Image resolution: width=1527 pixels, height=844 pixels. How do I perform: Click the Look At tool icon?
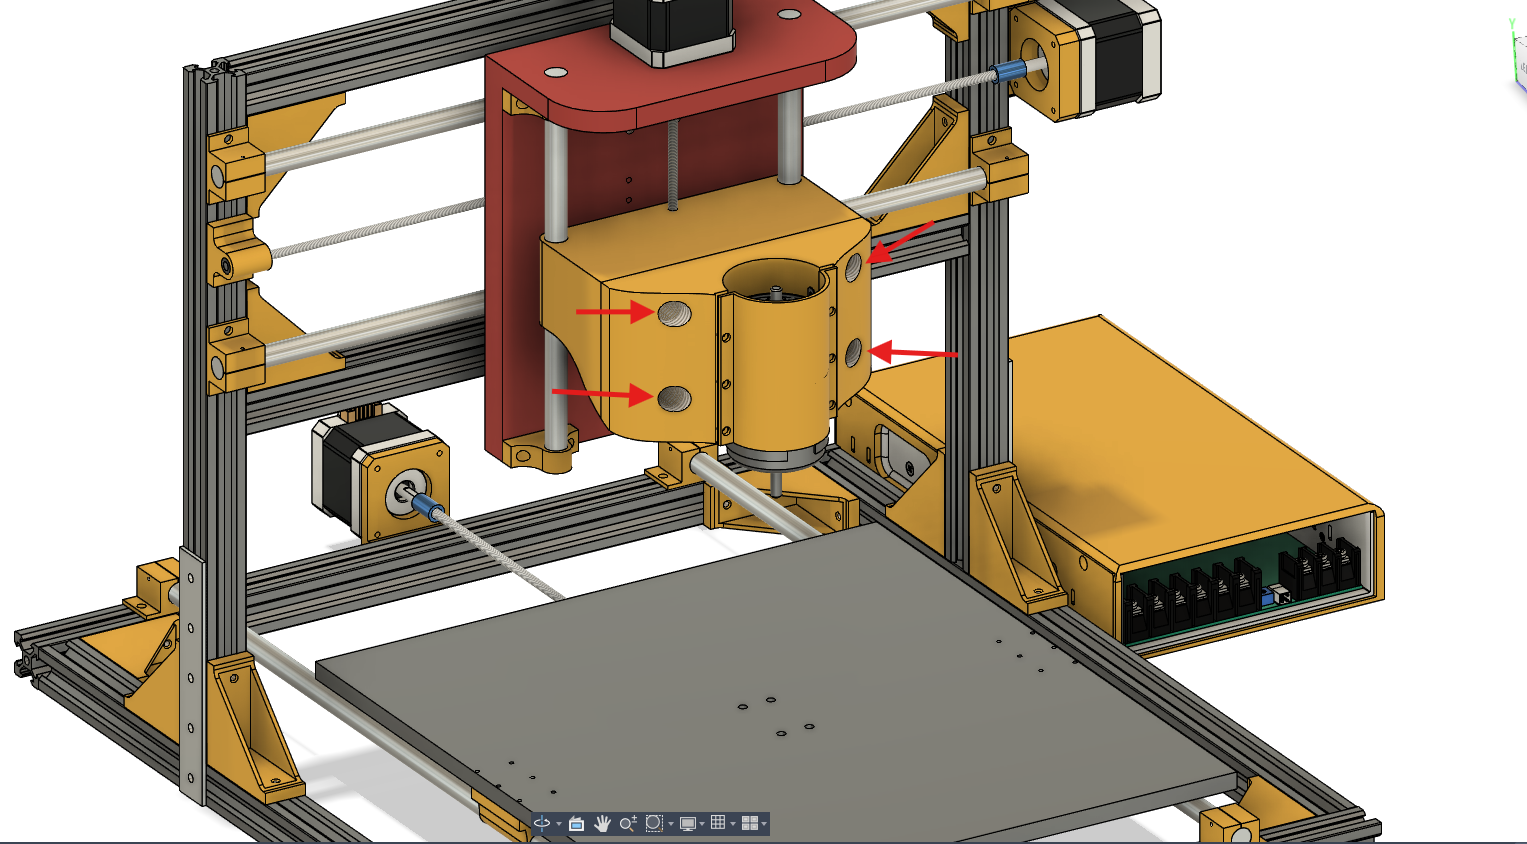(x=576, y=824)
